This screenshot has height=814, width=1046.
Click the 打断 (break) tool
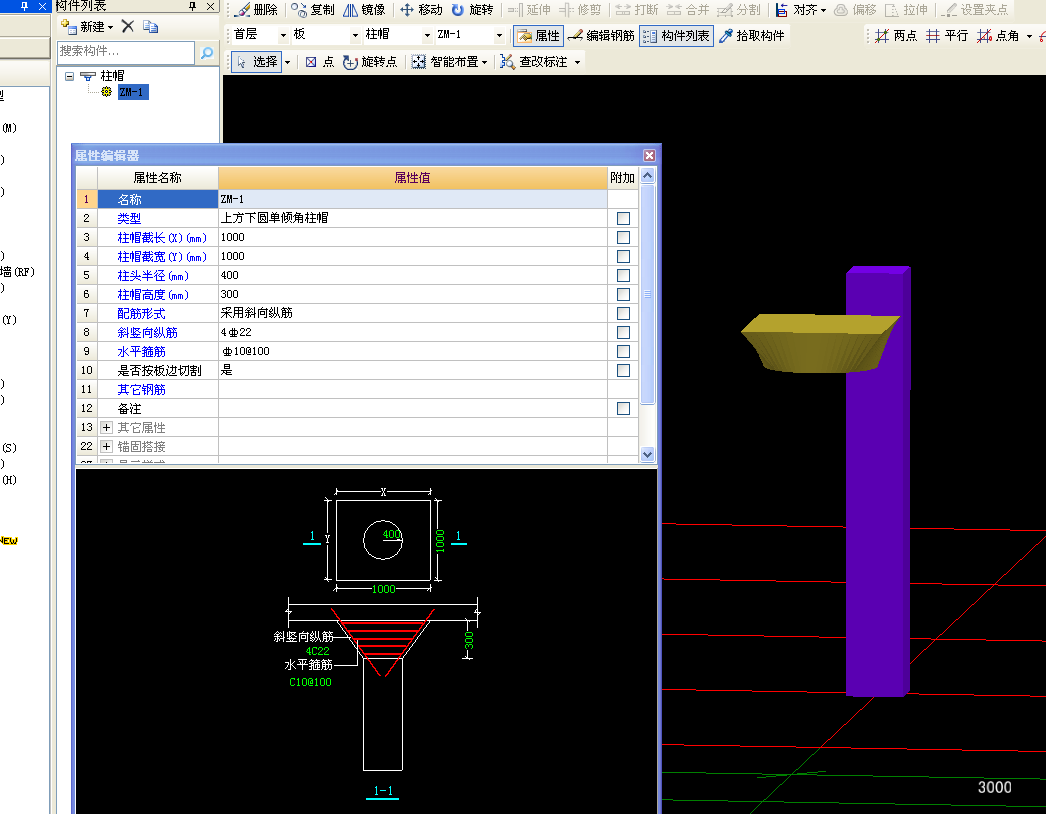click(636, 10)
